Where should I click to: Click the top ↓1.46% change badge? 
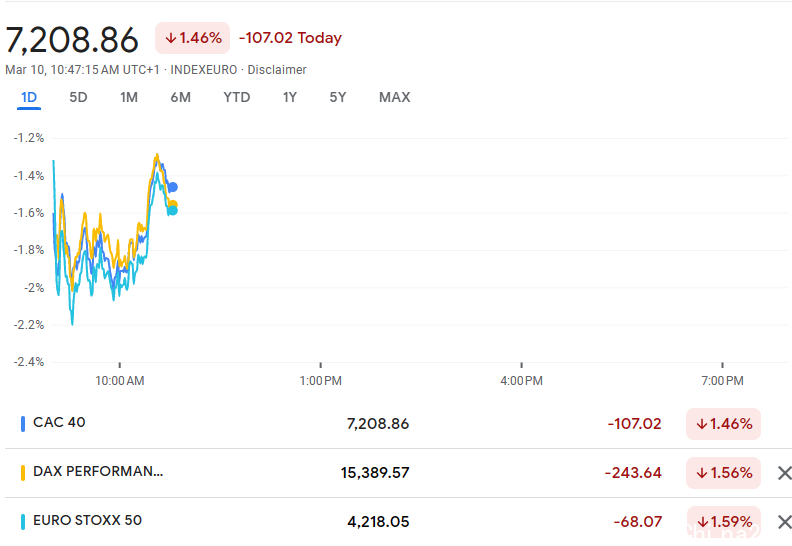coord(192,38)
